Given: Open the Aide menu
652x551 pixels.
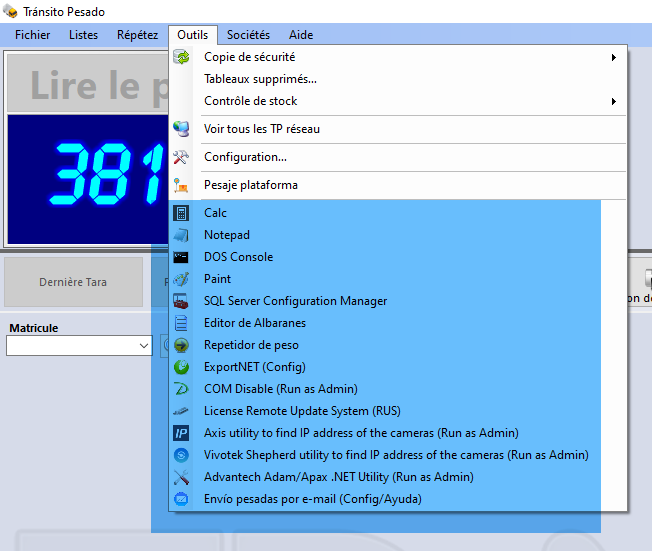Looking at the screenshot, I should pos(301,35).
